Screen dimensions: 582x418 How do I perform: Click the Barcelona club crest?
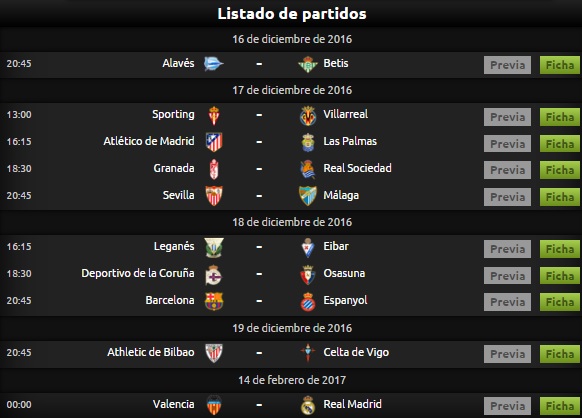click(214, 301)
